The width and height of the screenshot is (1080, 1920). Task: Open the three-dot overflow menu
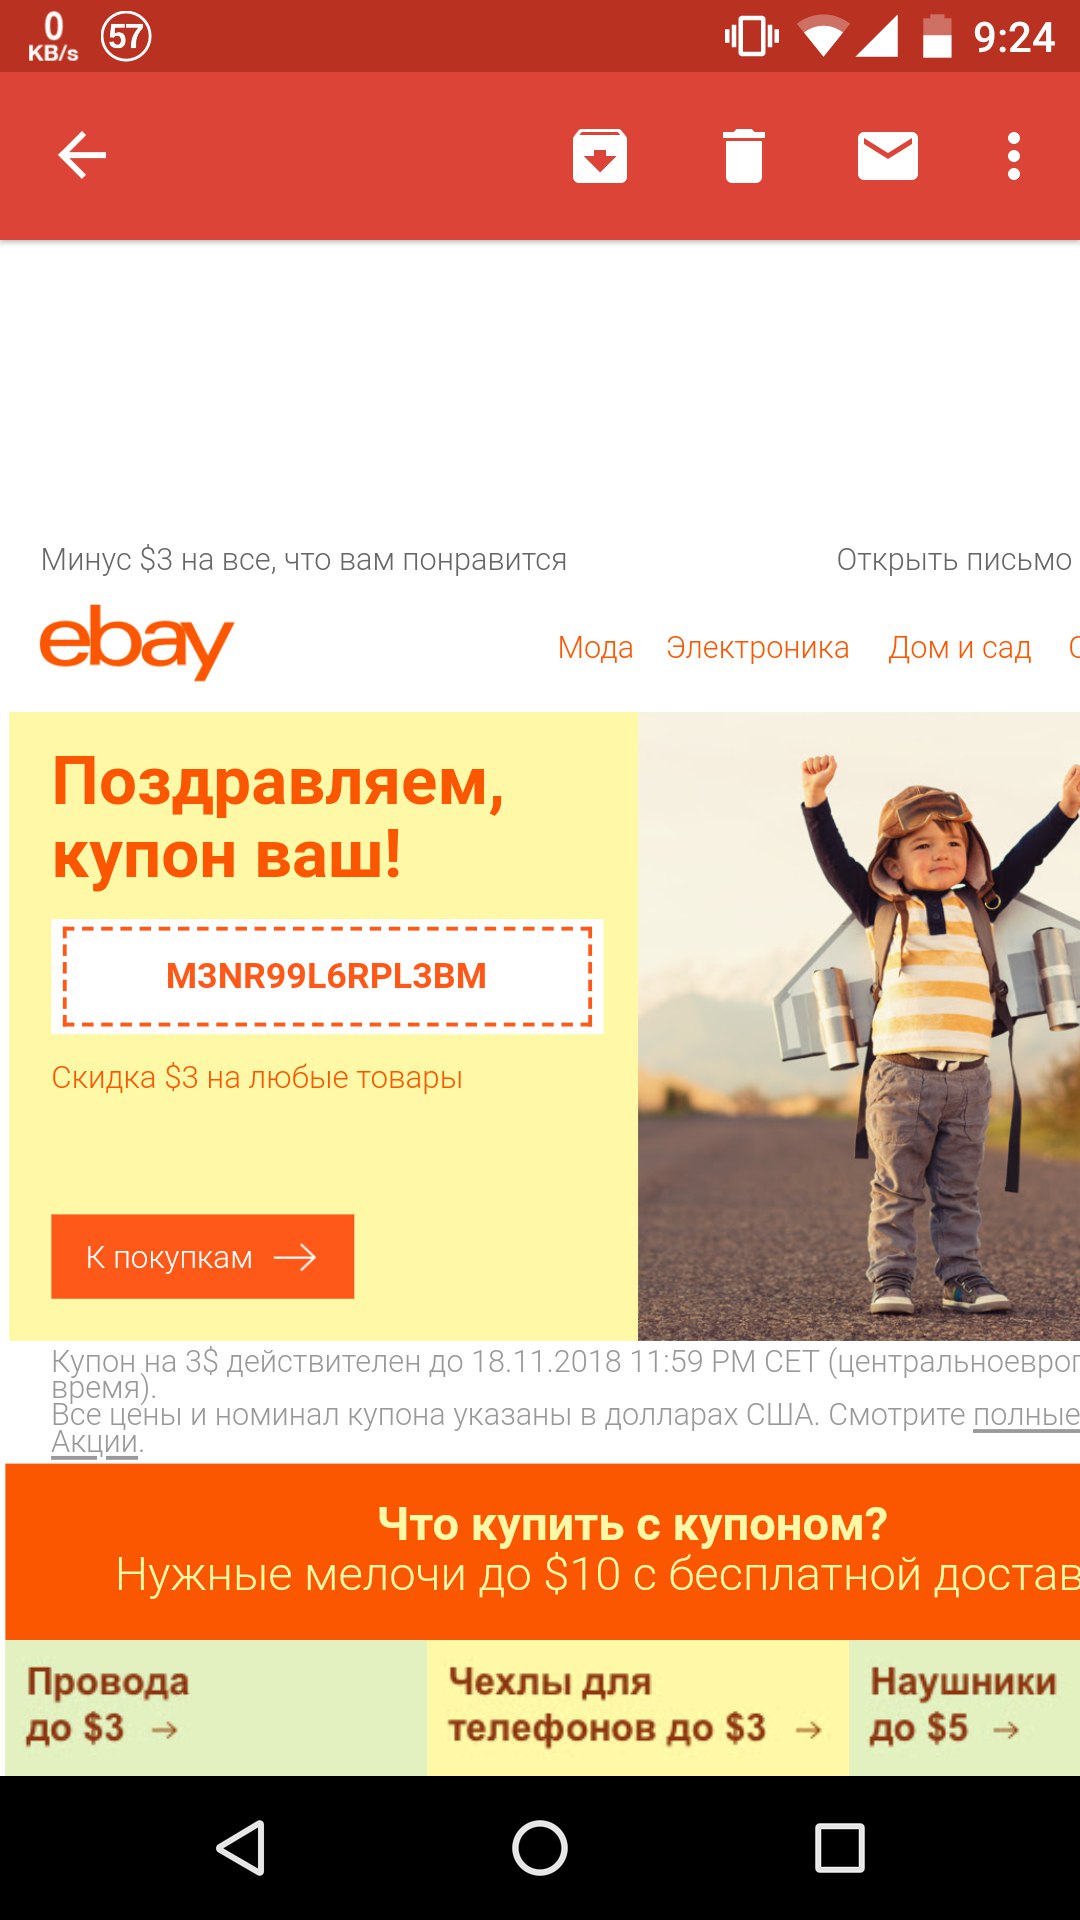(x=1014, y=156)
